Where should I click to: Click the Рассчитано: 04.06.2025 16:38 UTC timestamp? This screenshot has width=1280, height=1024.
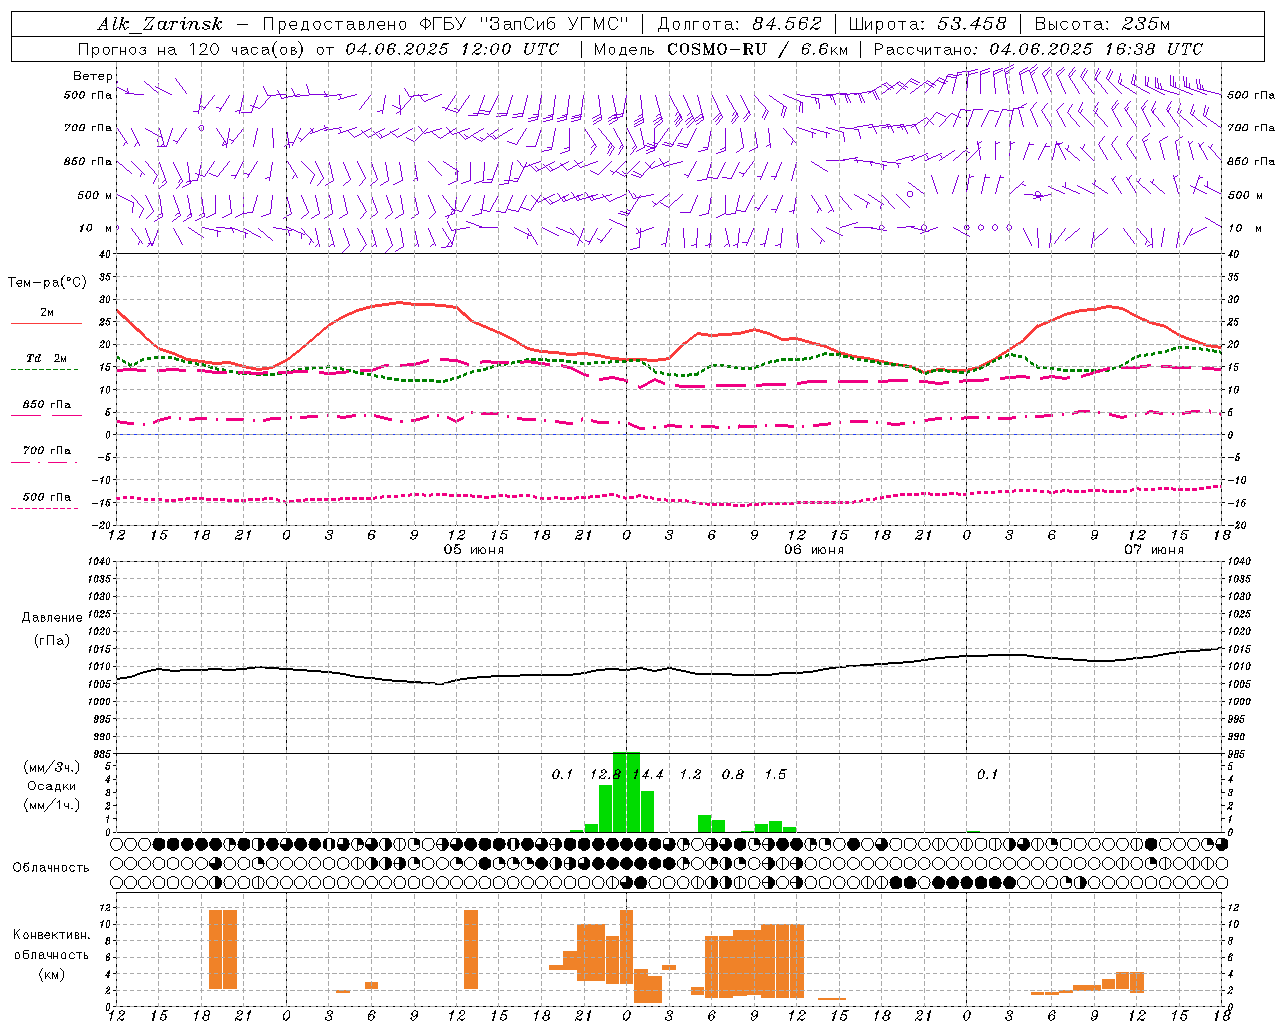click(1038, 49)
